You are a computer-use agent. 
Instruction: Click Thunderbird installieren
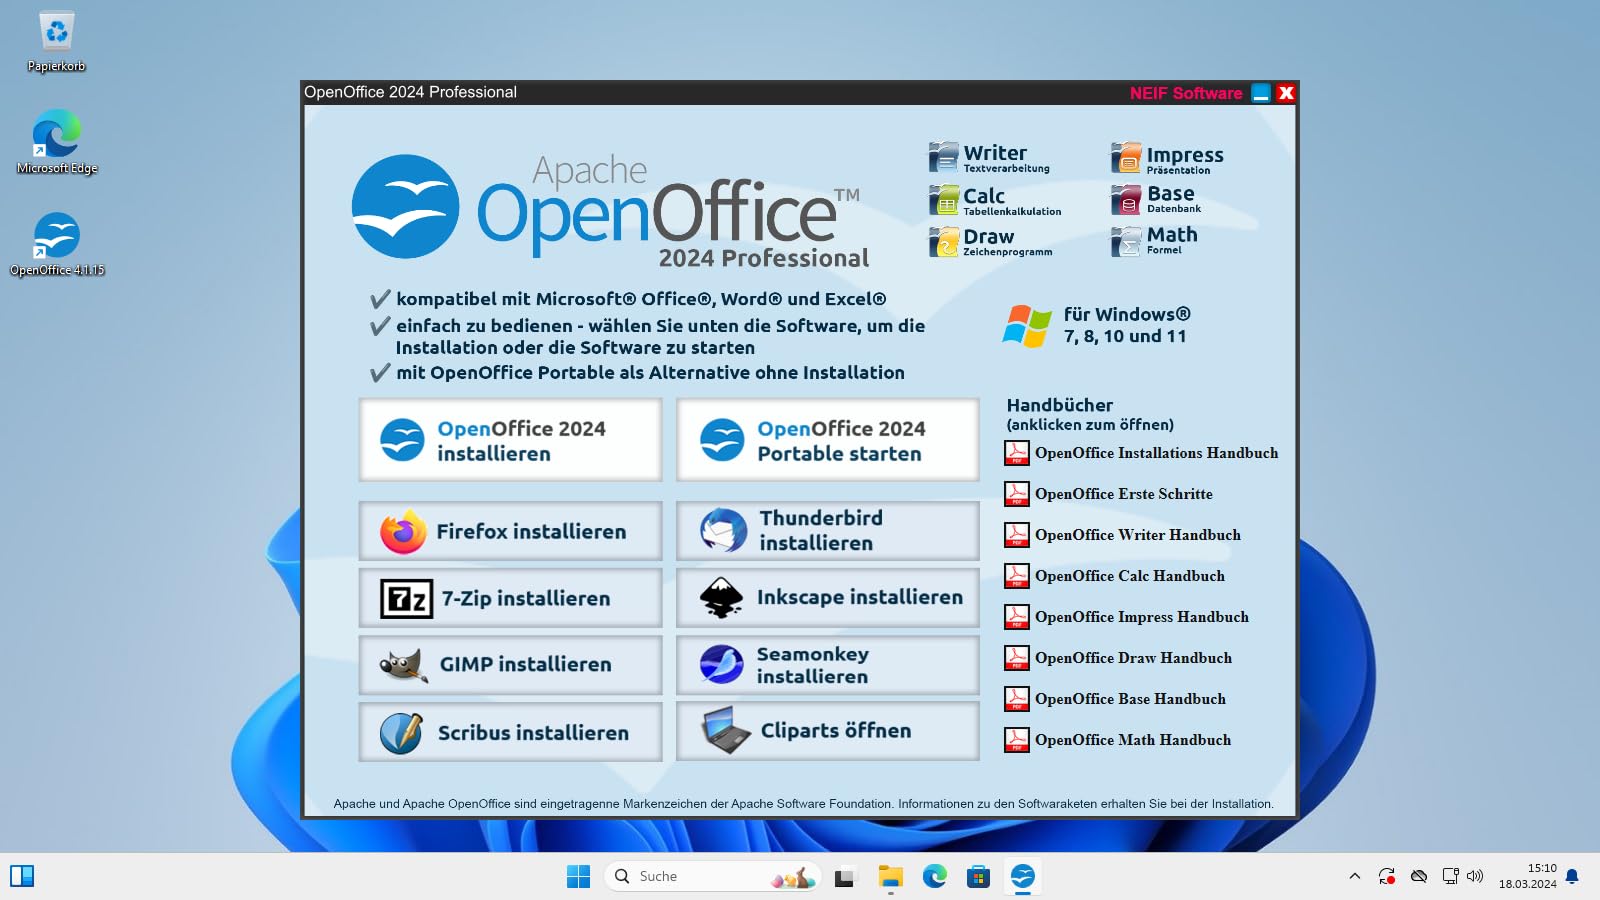[x=828, y=531]
